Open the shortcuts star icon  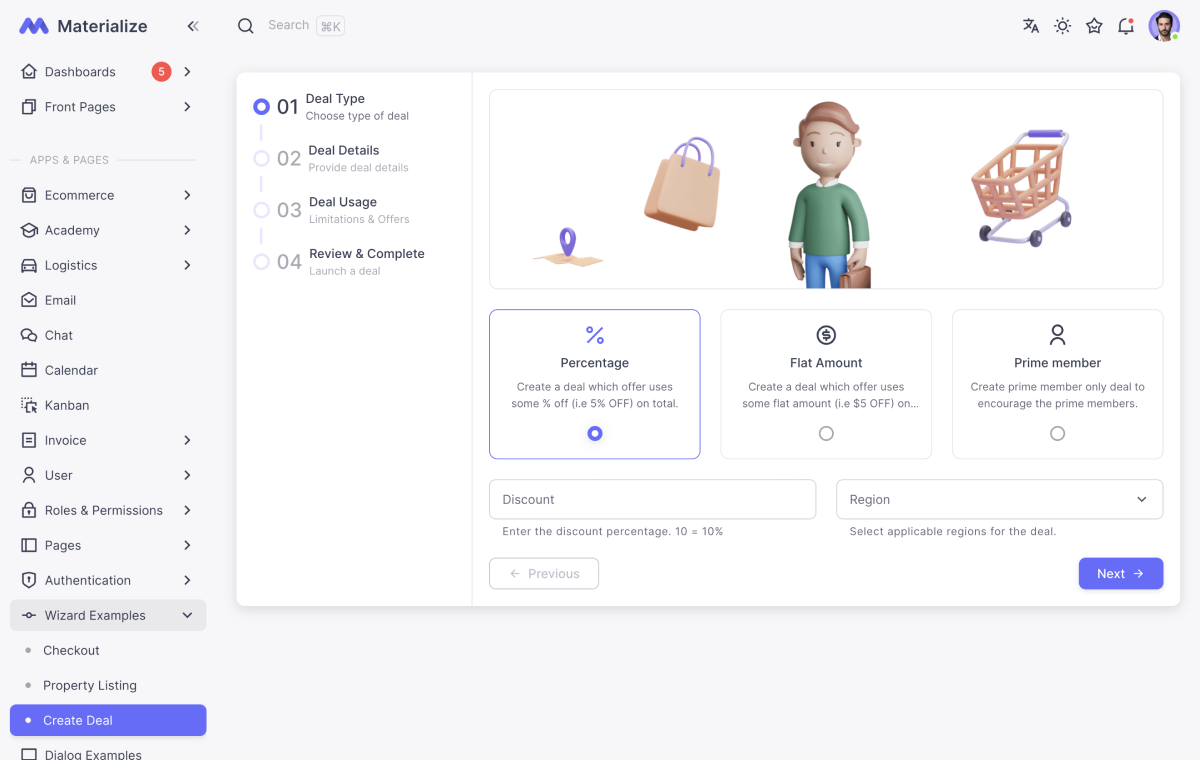pos(1094,26)
